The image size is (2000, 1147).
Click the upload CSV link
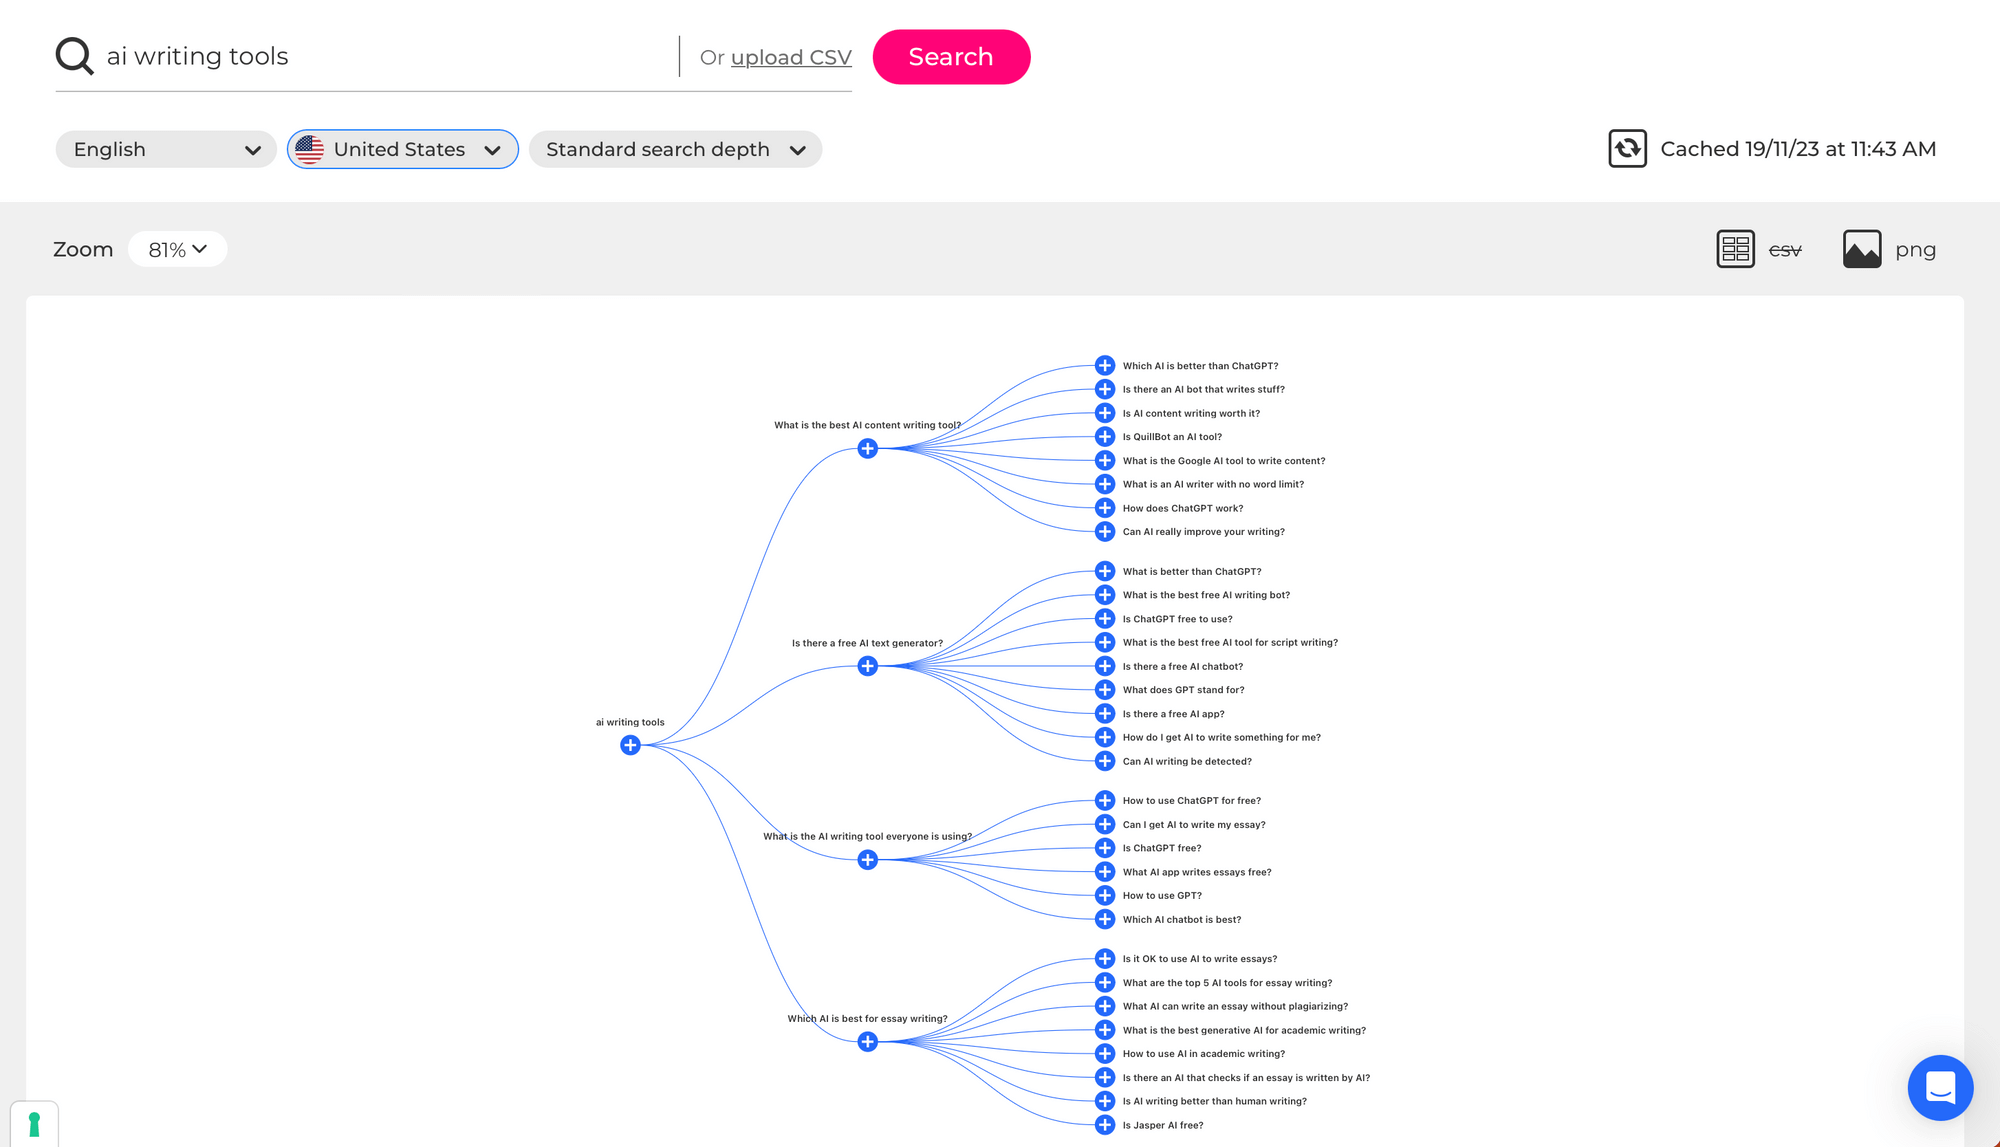pyautogui.click(x=791, y=57)
